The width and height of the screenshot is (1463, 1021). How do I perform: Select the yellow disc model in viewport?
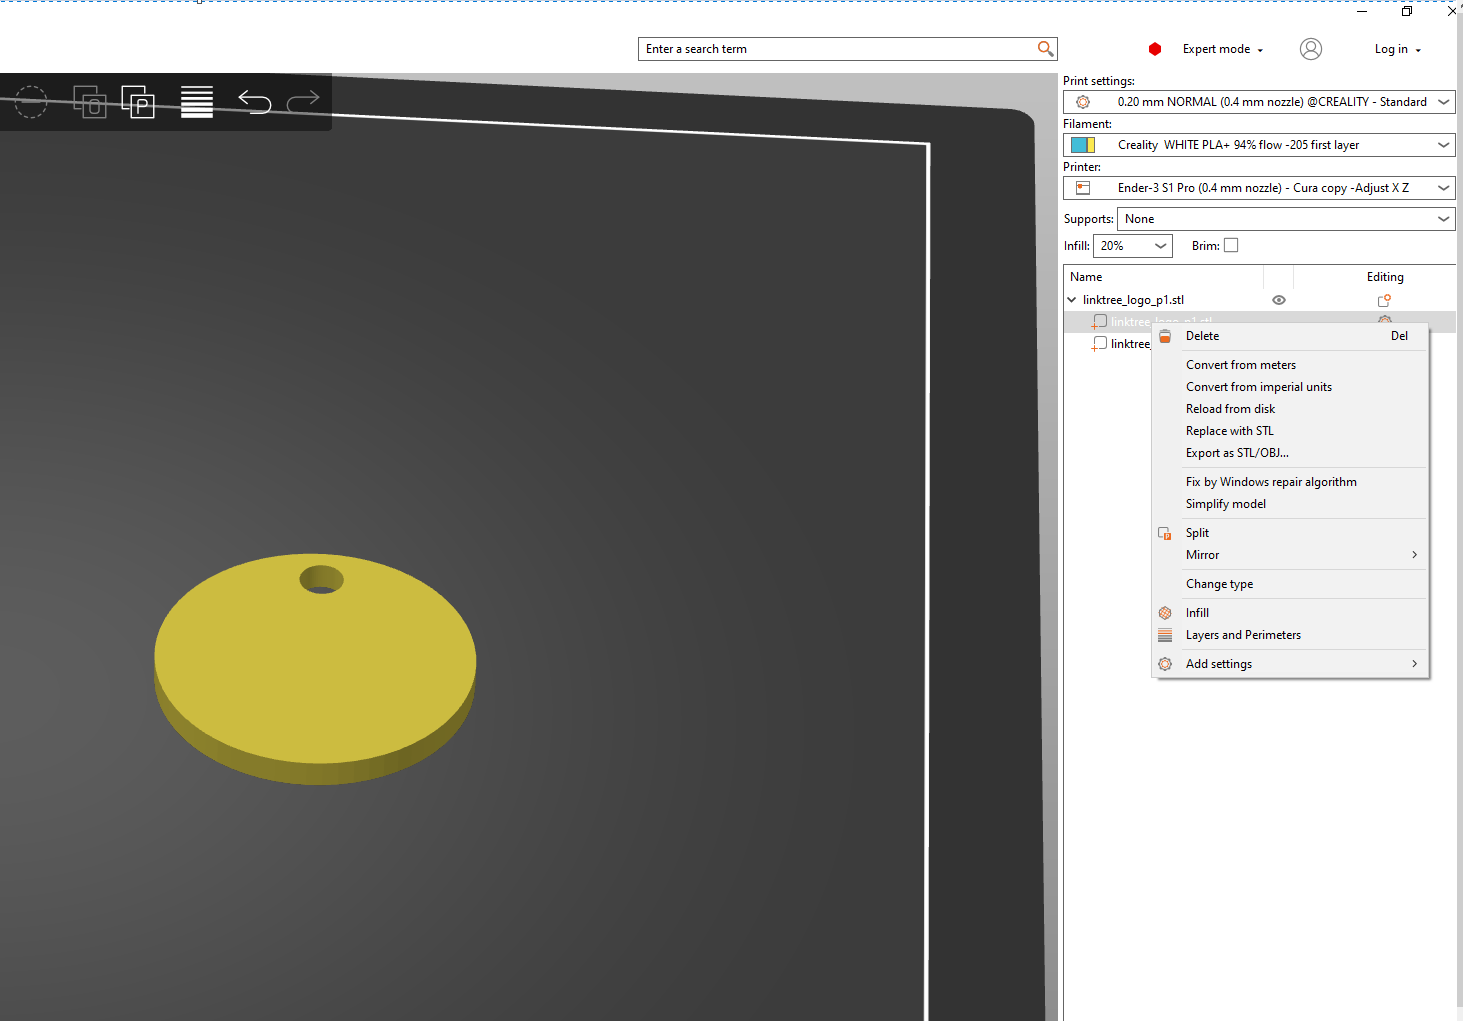pyautogui.click(x=315, y=668)
